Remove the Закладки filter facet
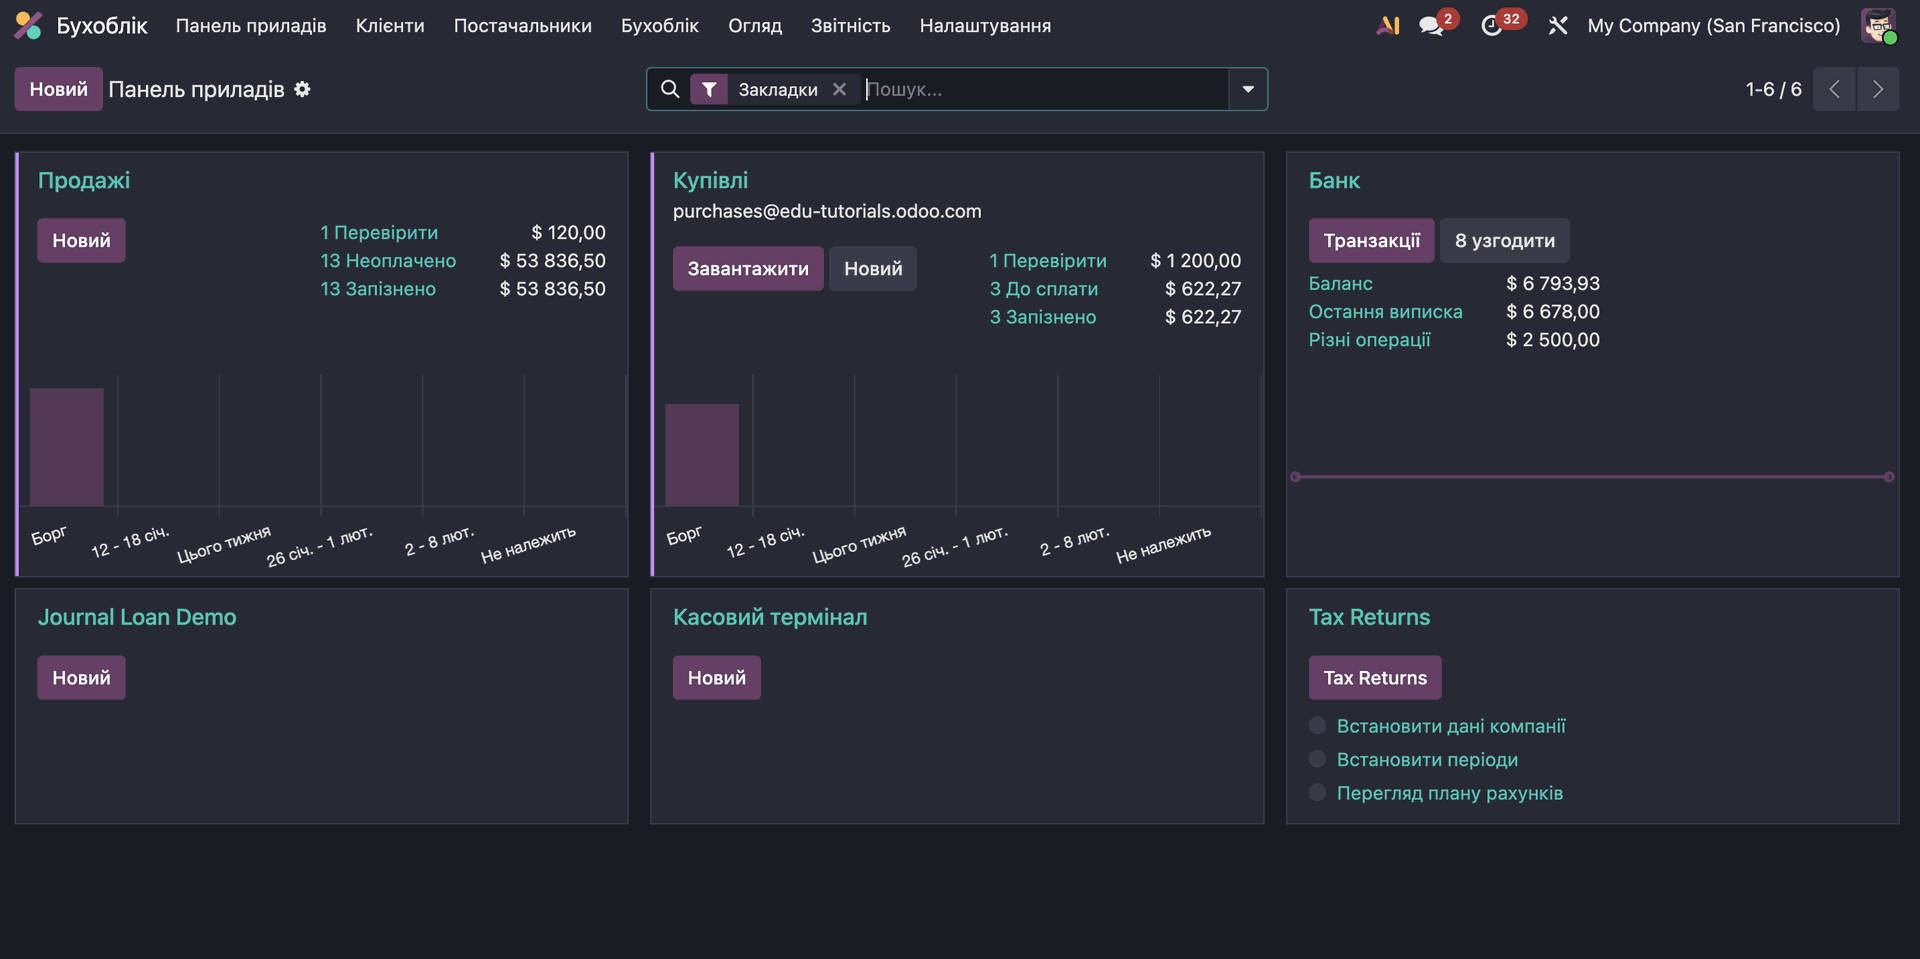The image size is (1920, 959). (839, 89)
